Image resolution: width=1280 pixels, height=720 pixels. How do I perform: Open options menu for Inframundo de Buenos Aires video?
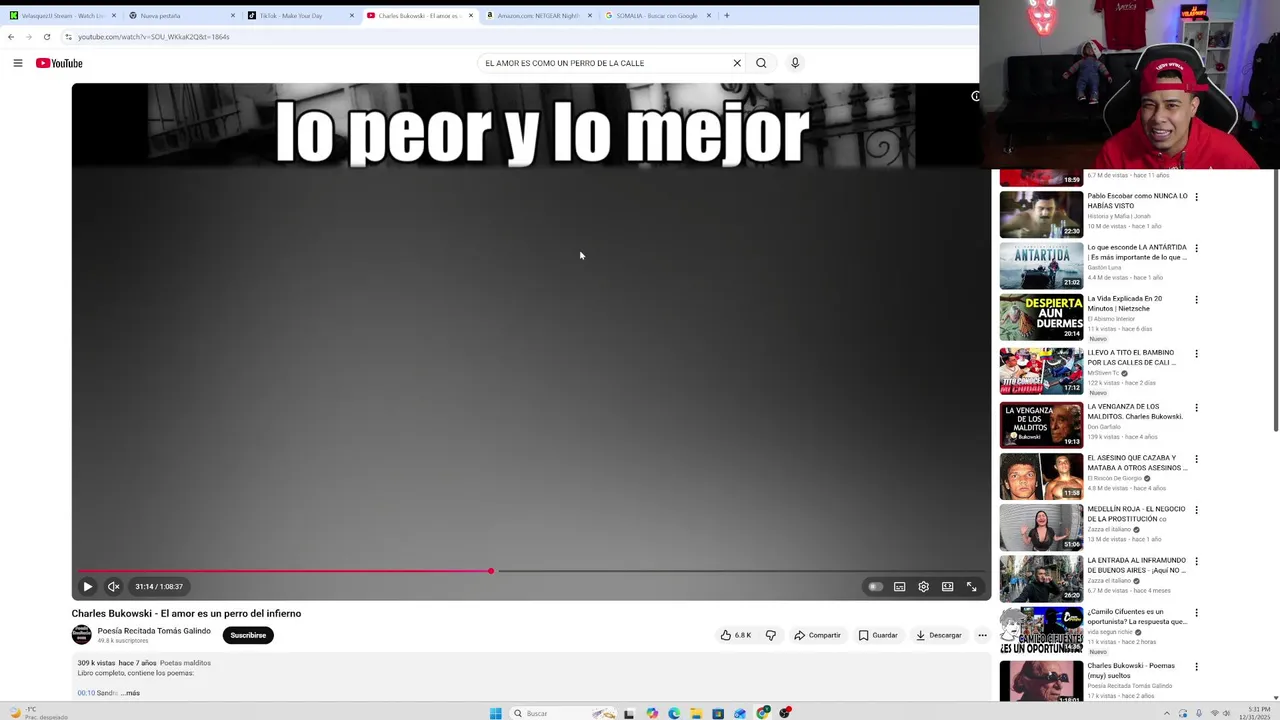click(x=1196, y=561)
